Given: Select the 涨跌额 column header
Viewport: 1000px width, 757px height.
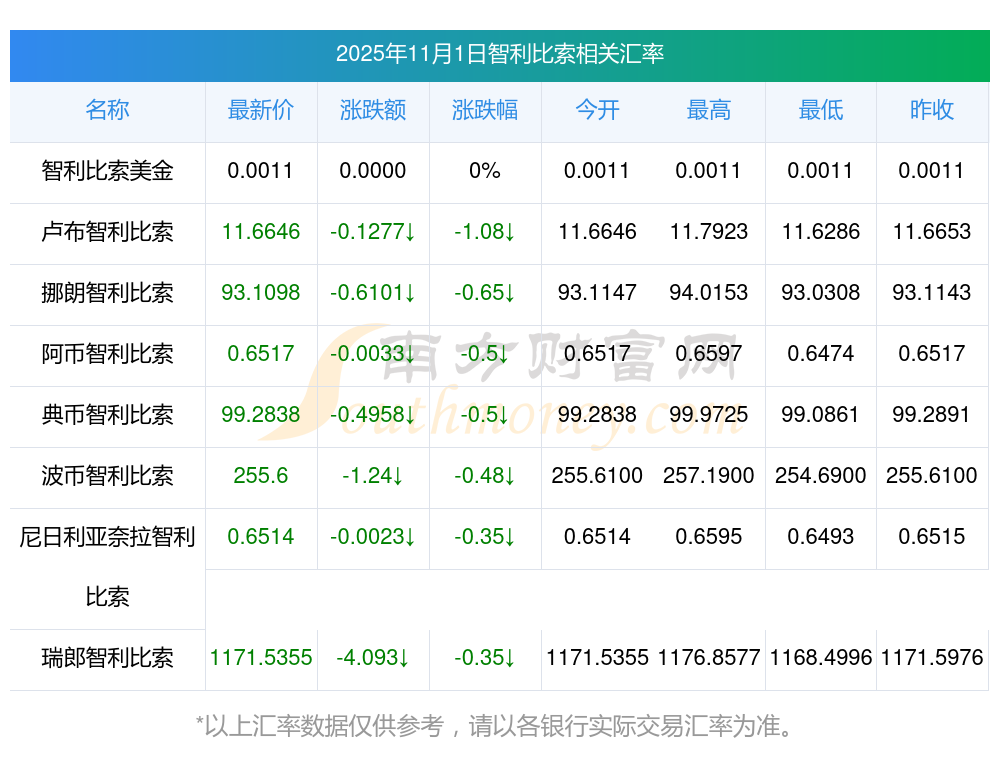Looking at the screenshot, I should [x=373, y=110].
